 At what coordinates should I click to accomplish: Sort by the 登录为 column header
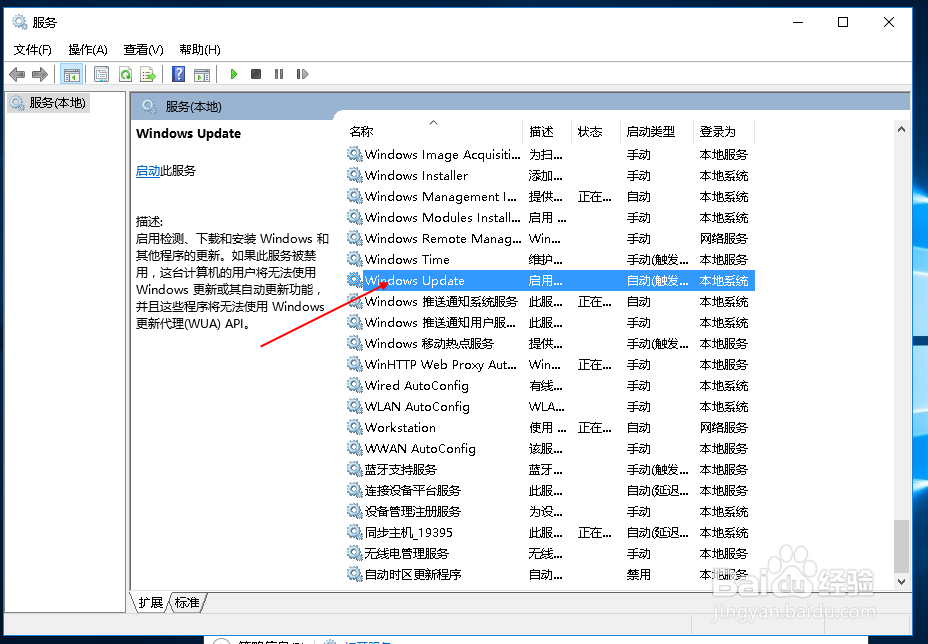[x=724, y=131]
